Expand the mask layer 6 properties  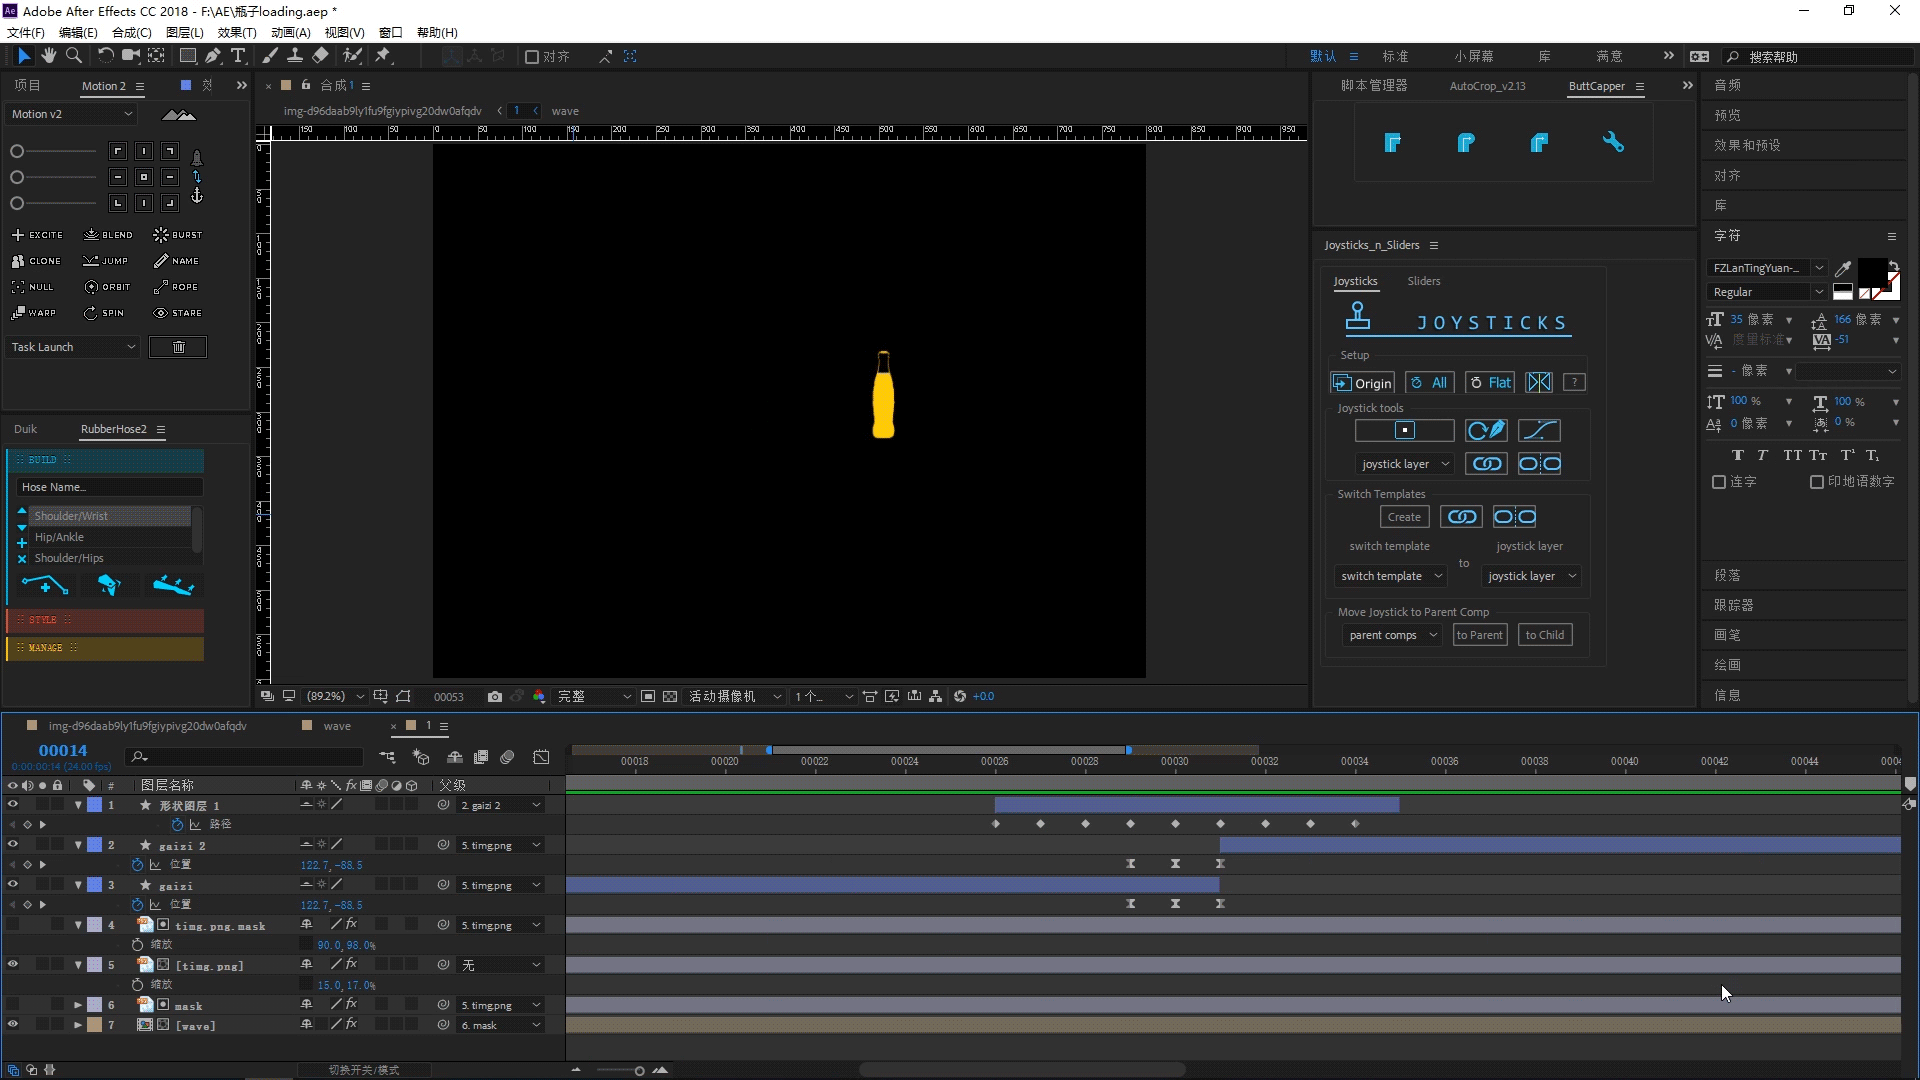[78, 1005]
